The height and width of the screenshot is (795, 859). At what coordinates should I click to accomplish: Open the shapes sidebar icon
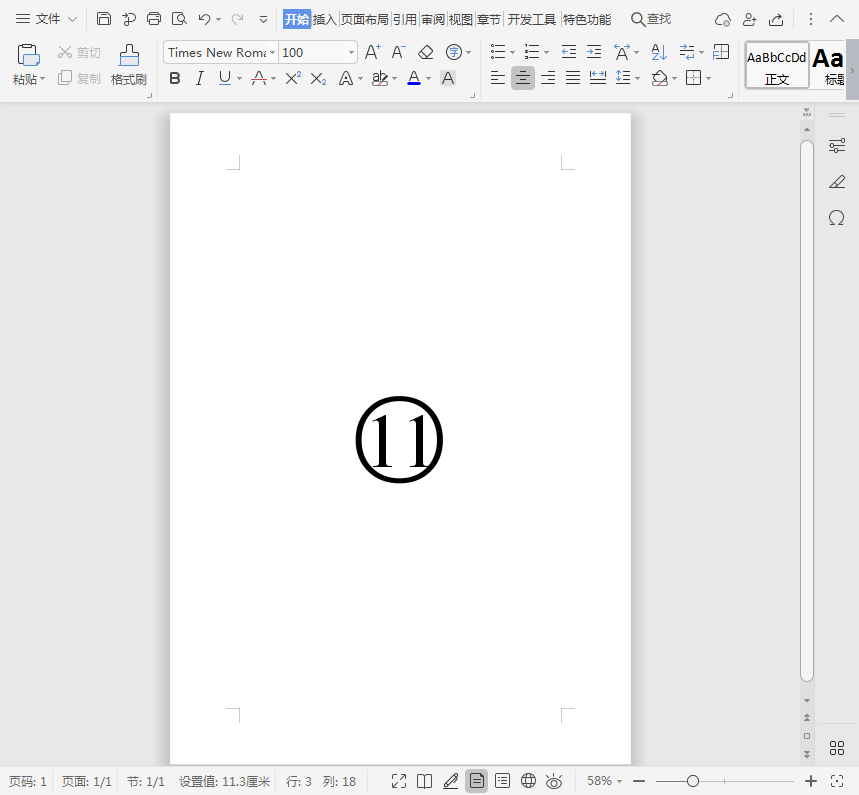click(x=837, y=218)
